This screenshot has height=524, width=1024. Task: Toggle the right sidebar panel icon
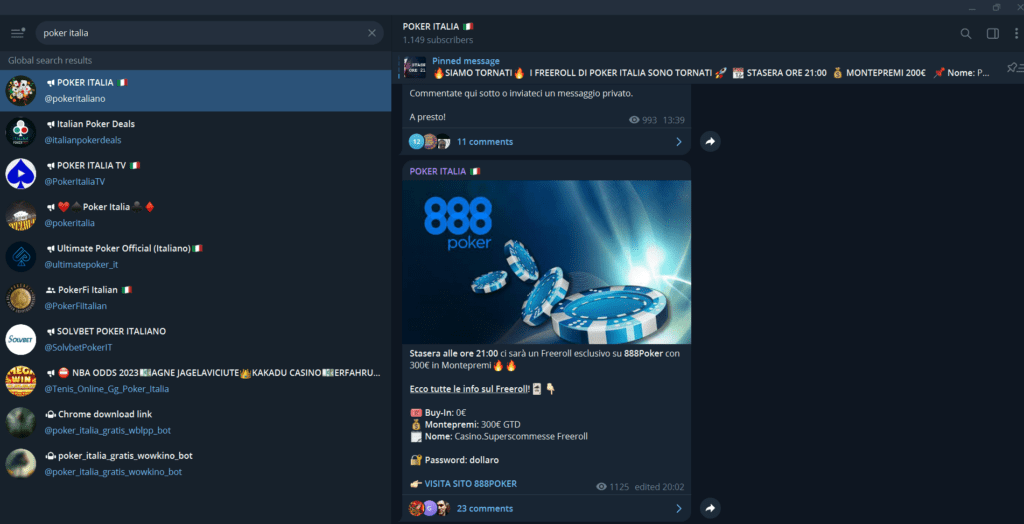point(993,33)
